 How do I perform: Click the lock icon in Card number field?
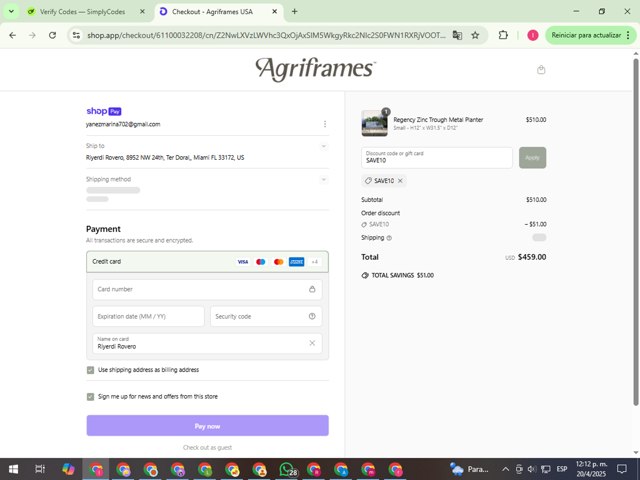[x=312, y=289]
